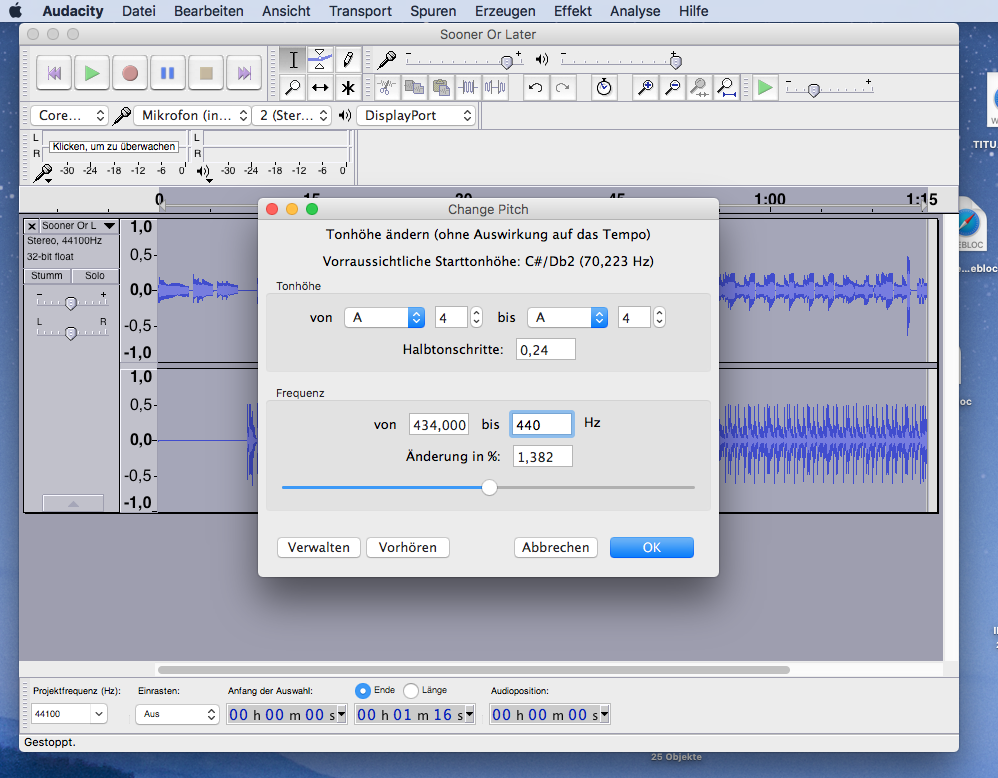Choose the Draw pencil tool
Viewport: 998px width, 778px height.
pyautogui.click(x=347, y=59)
